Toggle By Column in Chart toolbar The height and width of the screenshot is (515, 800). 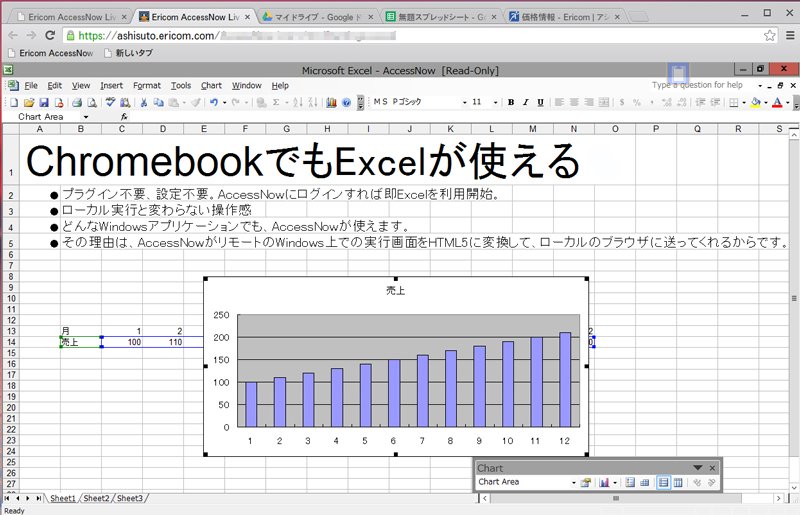coord(678,482)
